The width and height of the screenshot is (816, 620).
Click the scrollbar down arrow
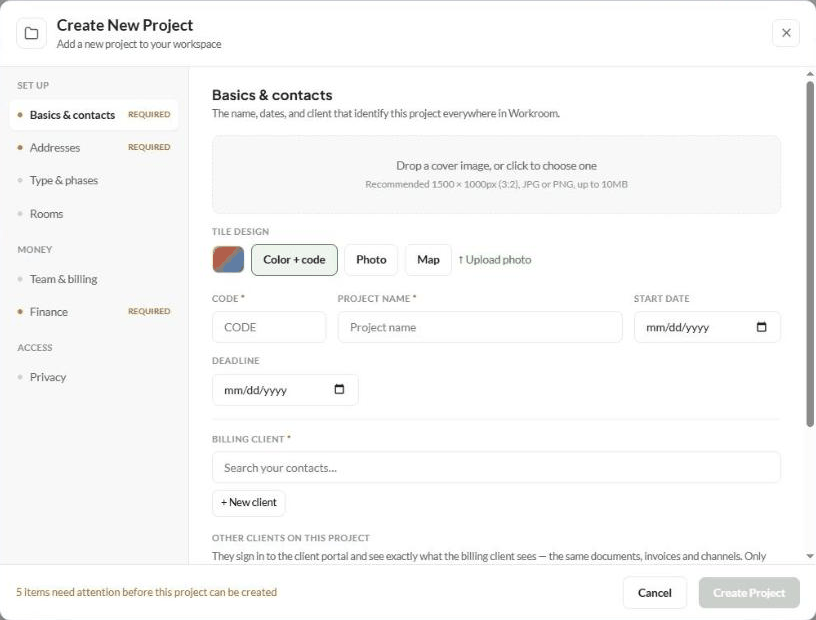click(810, 556)
